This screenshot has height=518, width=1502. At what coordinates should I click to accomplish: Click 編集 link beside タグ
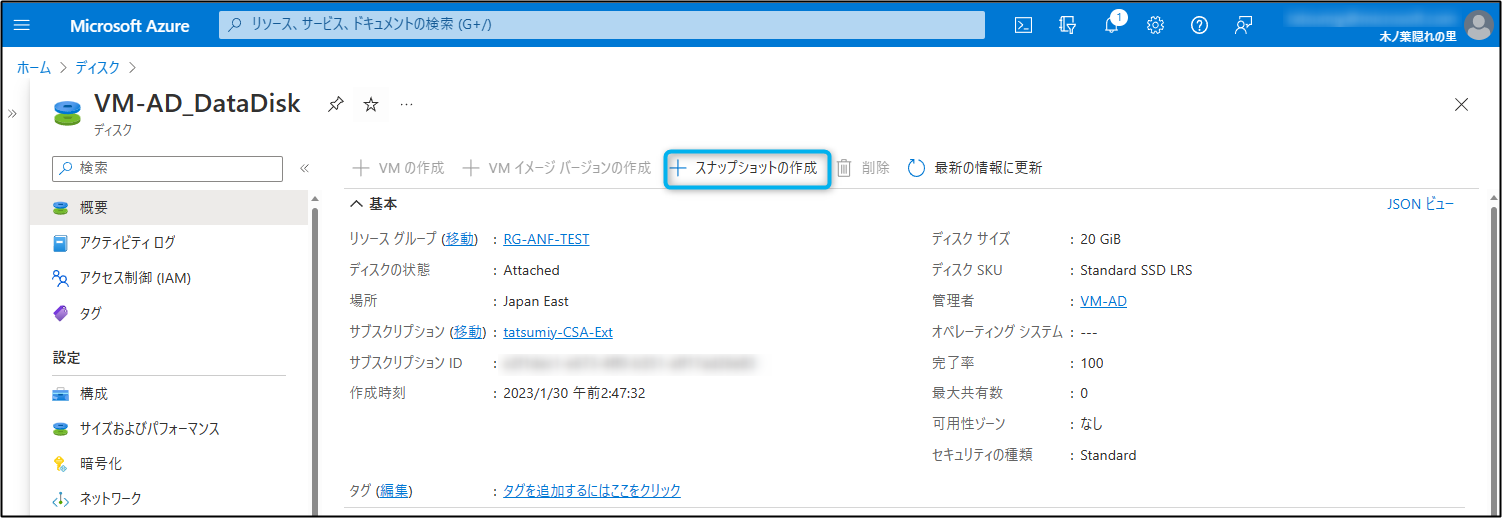point(394,491)
